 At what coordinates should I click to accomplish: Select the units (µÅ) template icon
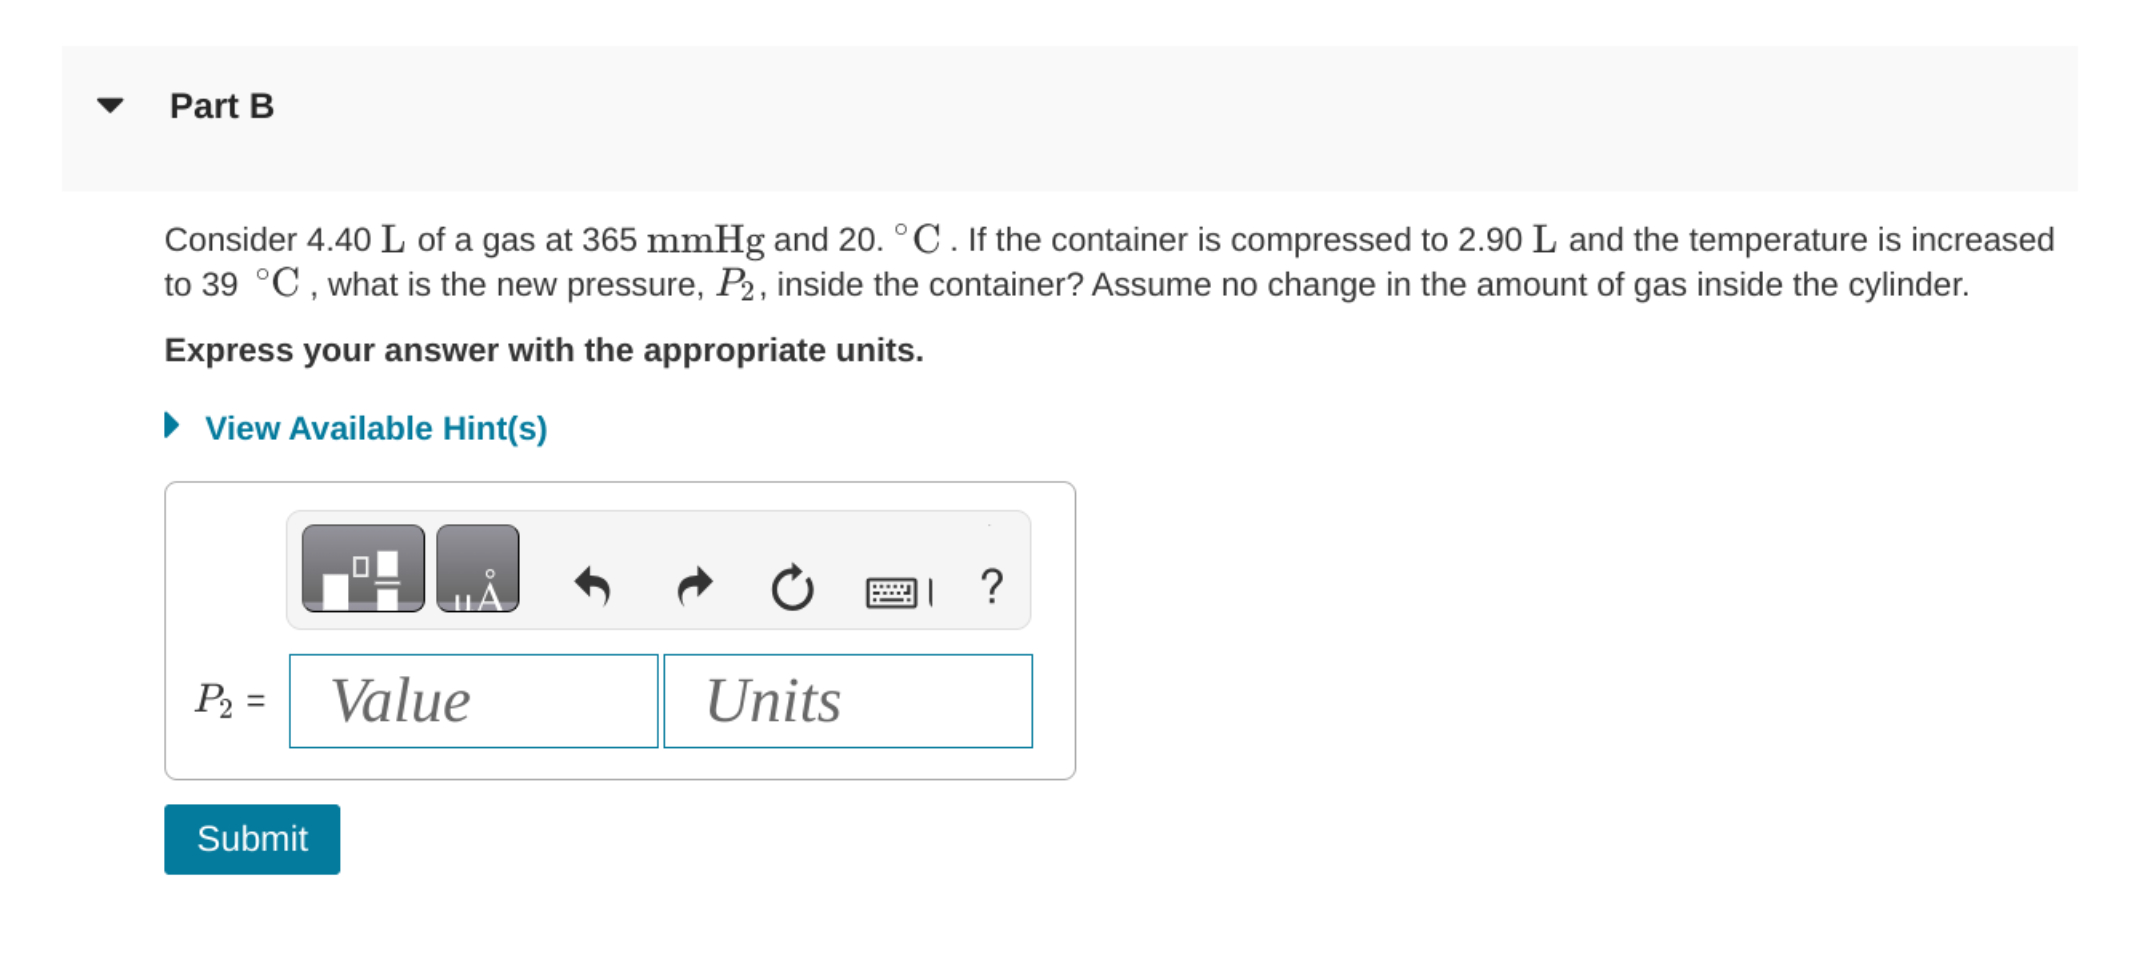click(x=478, y=568)
